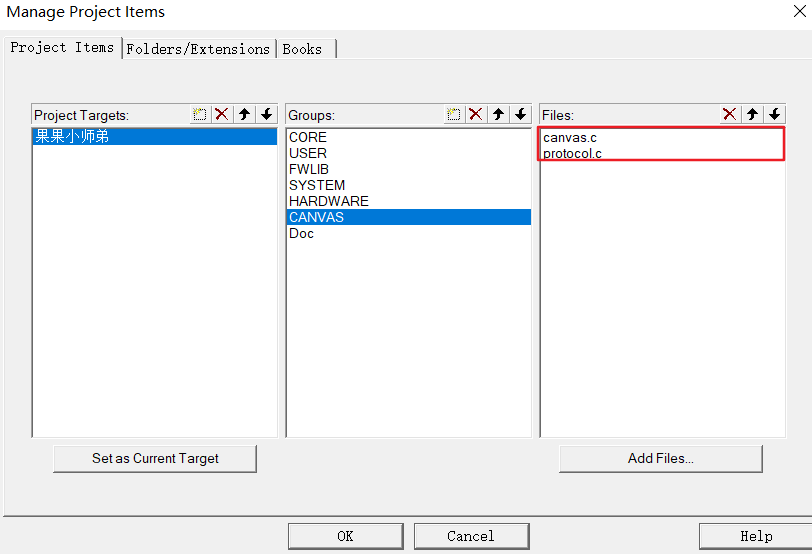Open Help for this dialog
The height and width of the screenshot is (554, 812).
756,536
